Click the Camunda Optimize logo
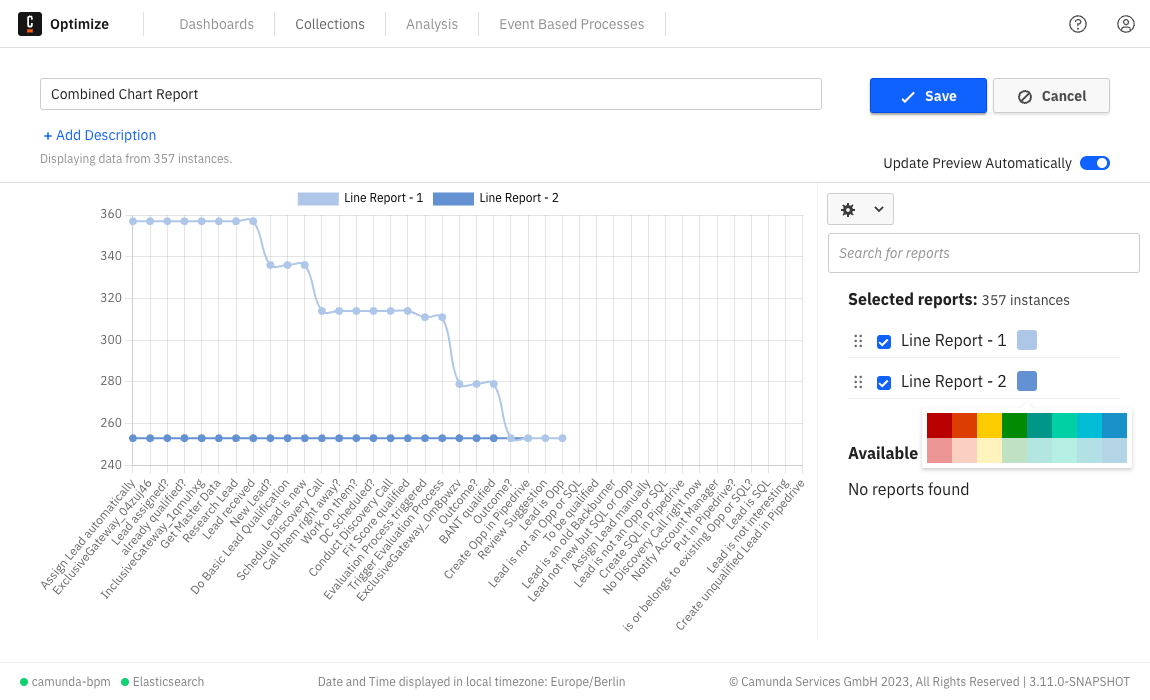Image resolution: width=1150 pixels, height=700 pixels. pos(30,24)
